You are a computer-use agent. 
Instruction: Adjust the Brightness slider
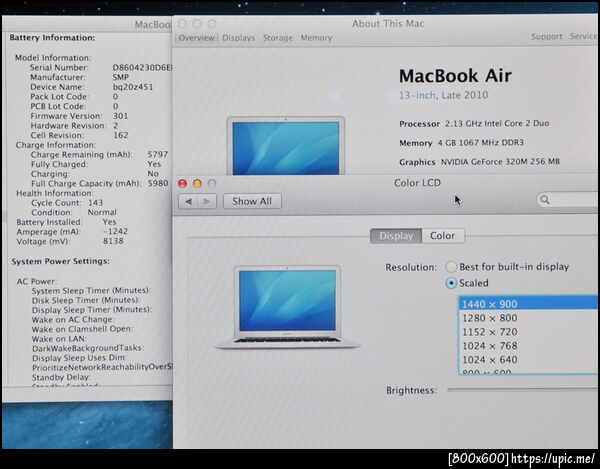(x=522, y=390)
